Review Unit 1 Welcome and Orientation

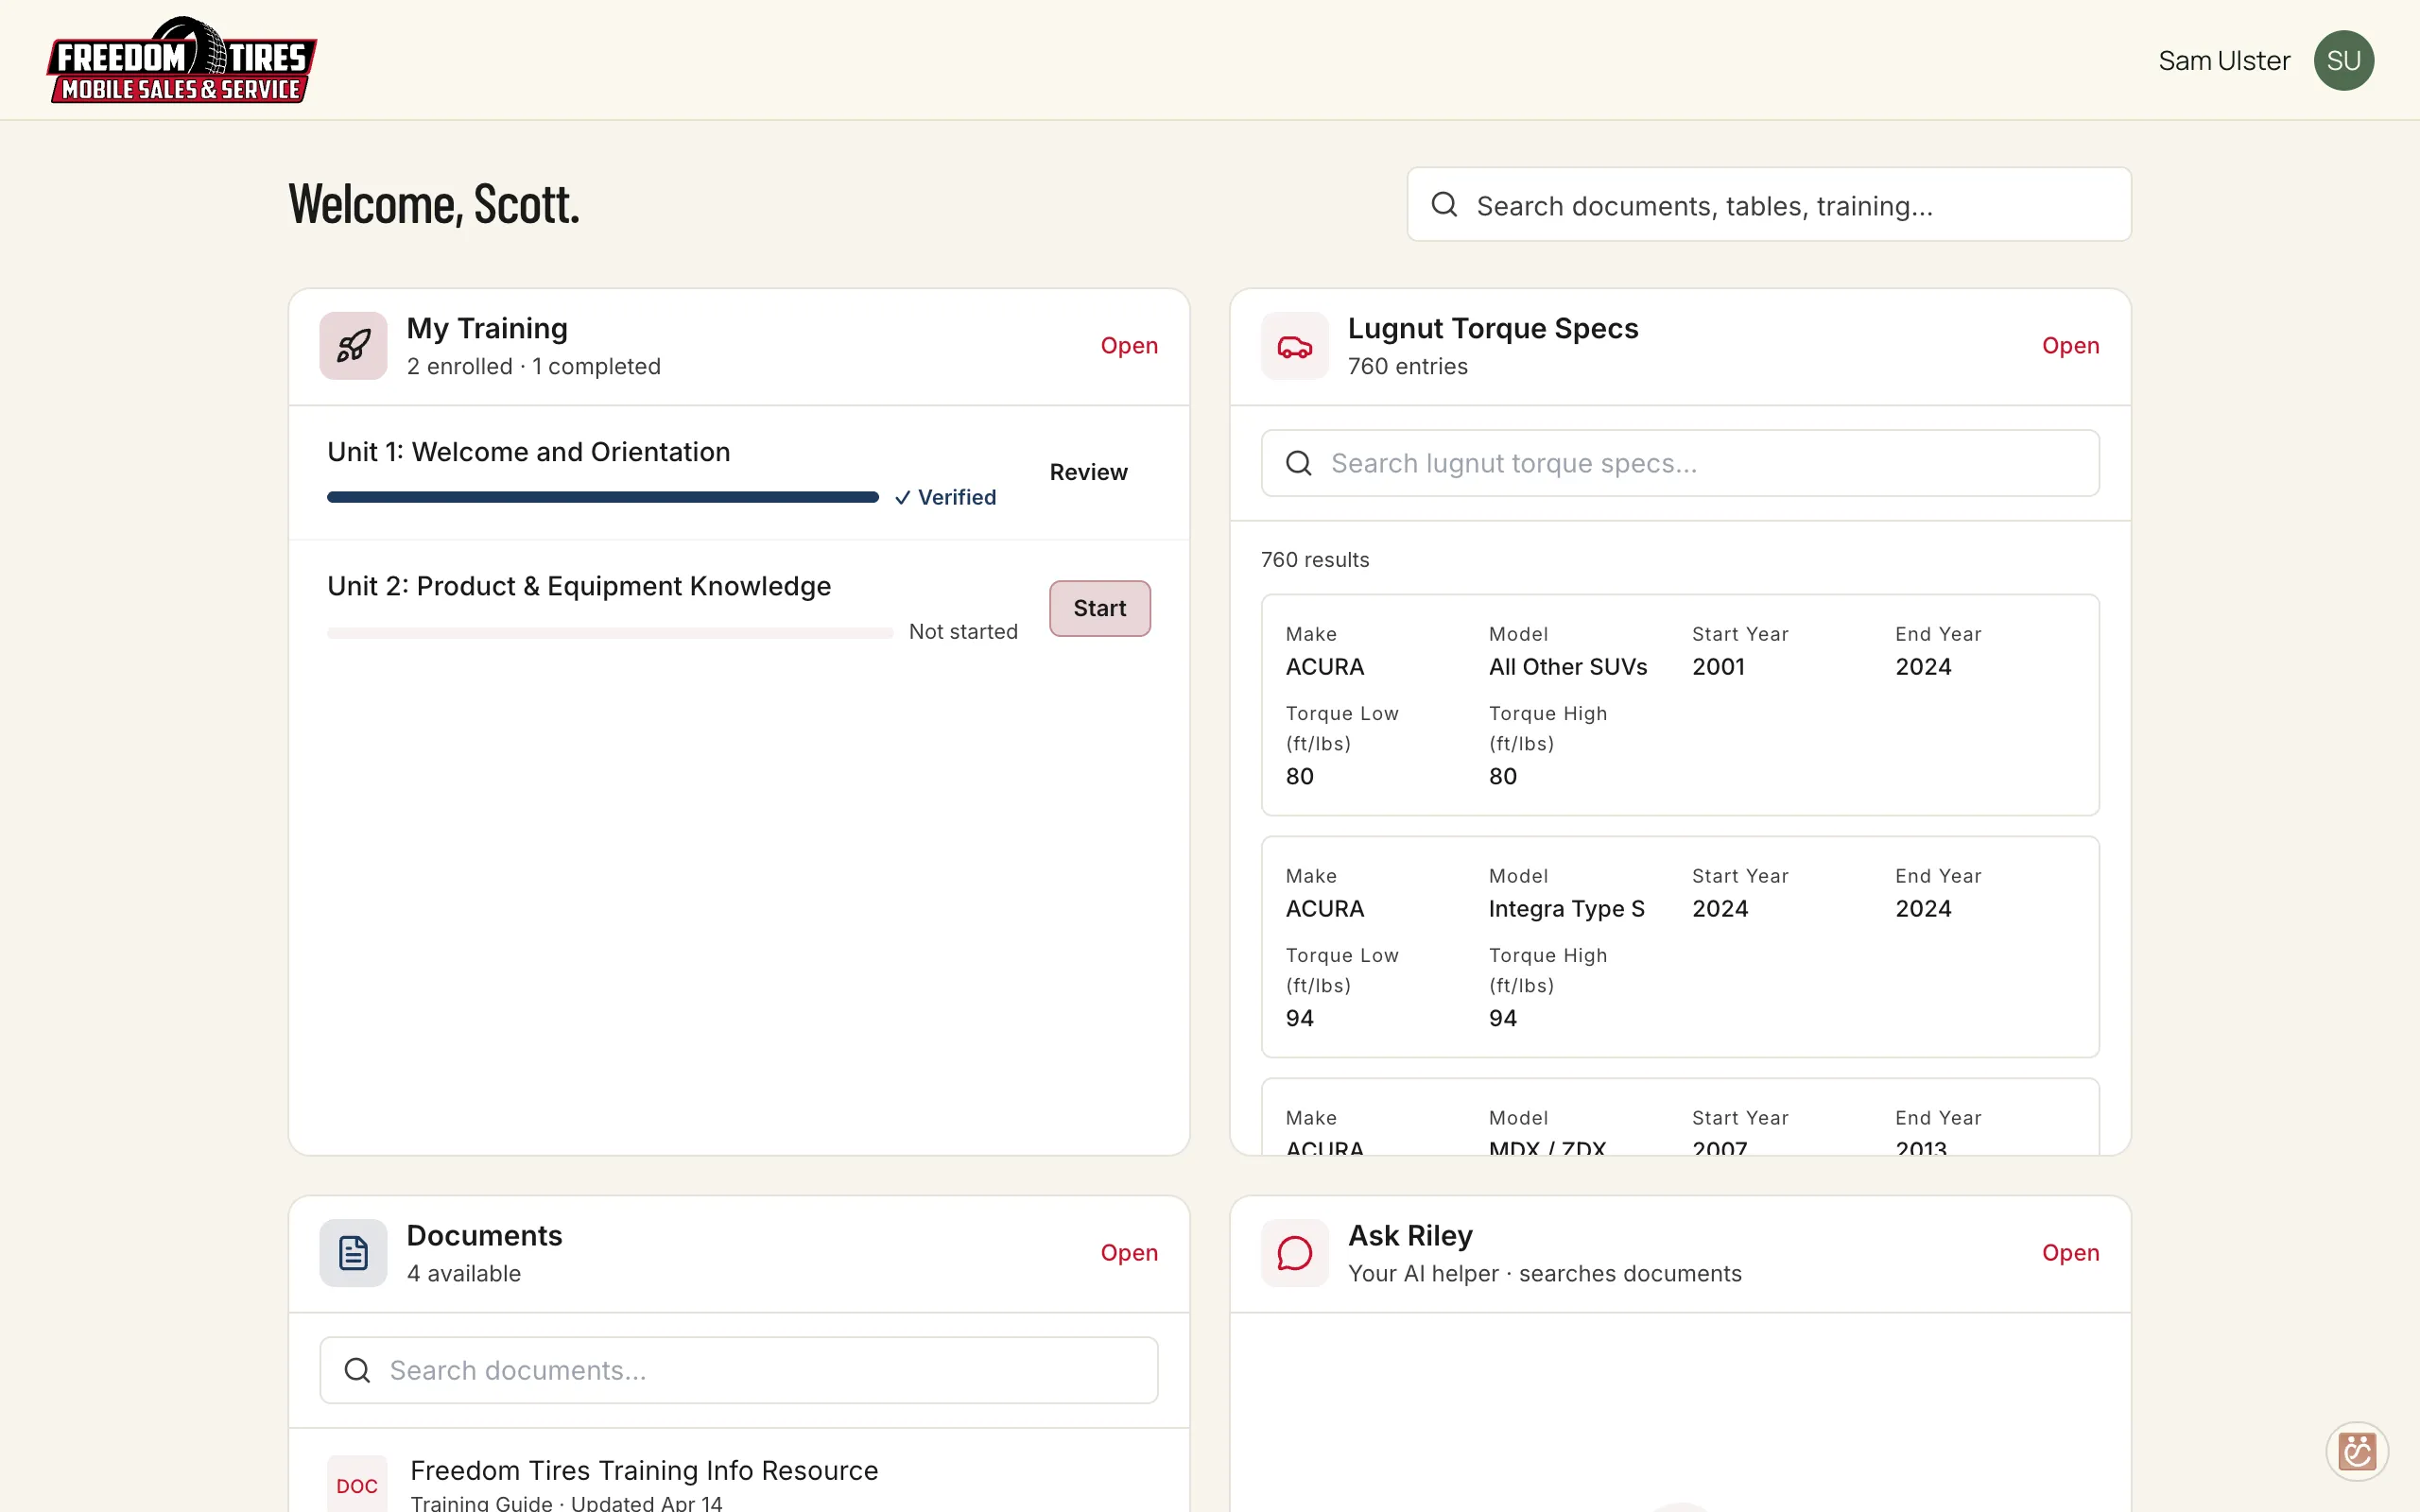coord(1088,472)
